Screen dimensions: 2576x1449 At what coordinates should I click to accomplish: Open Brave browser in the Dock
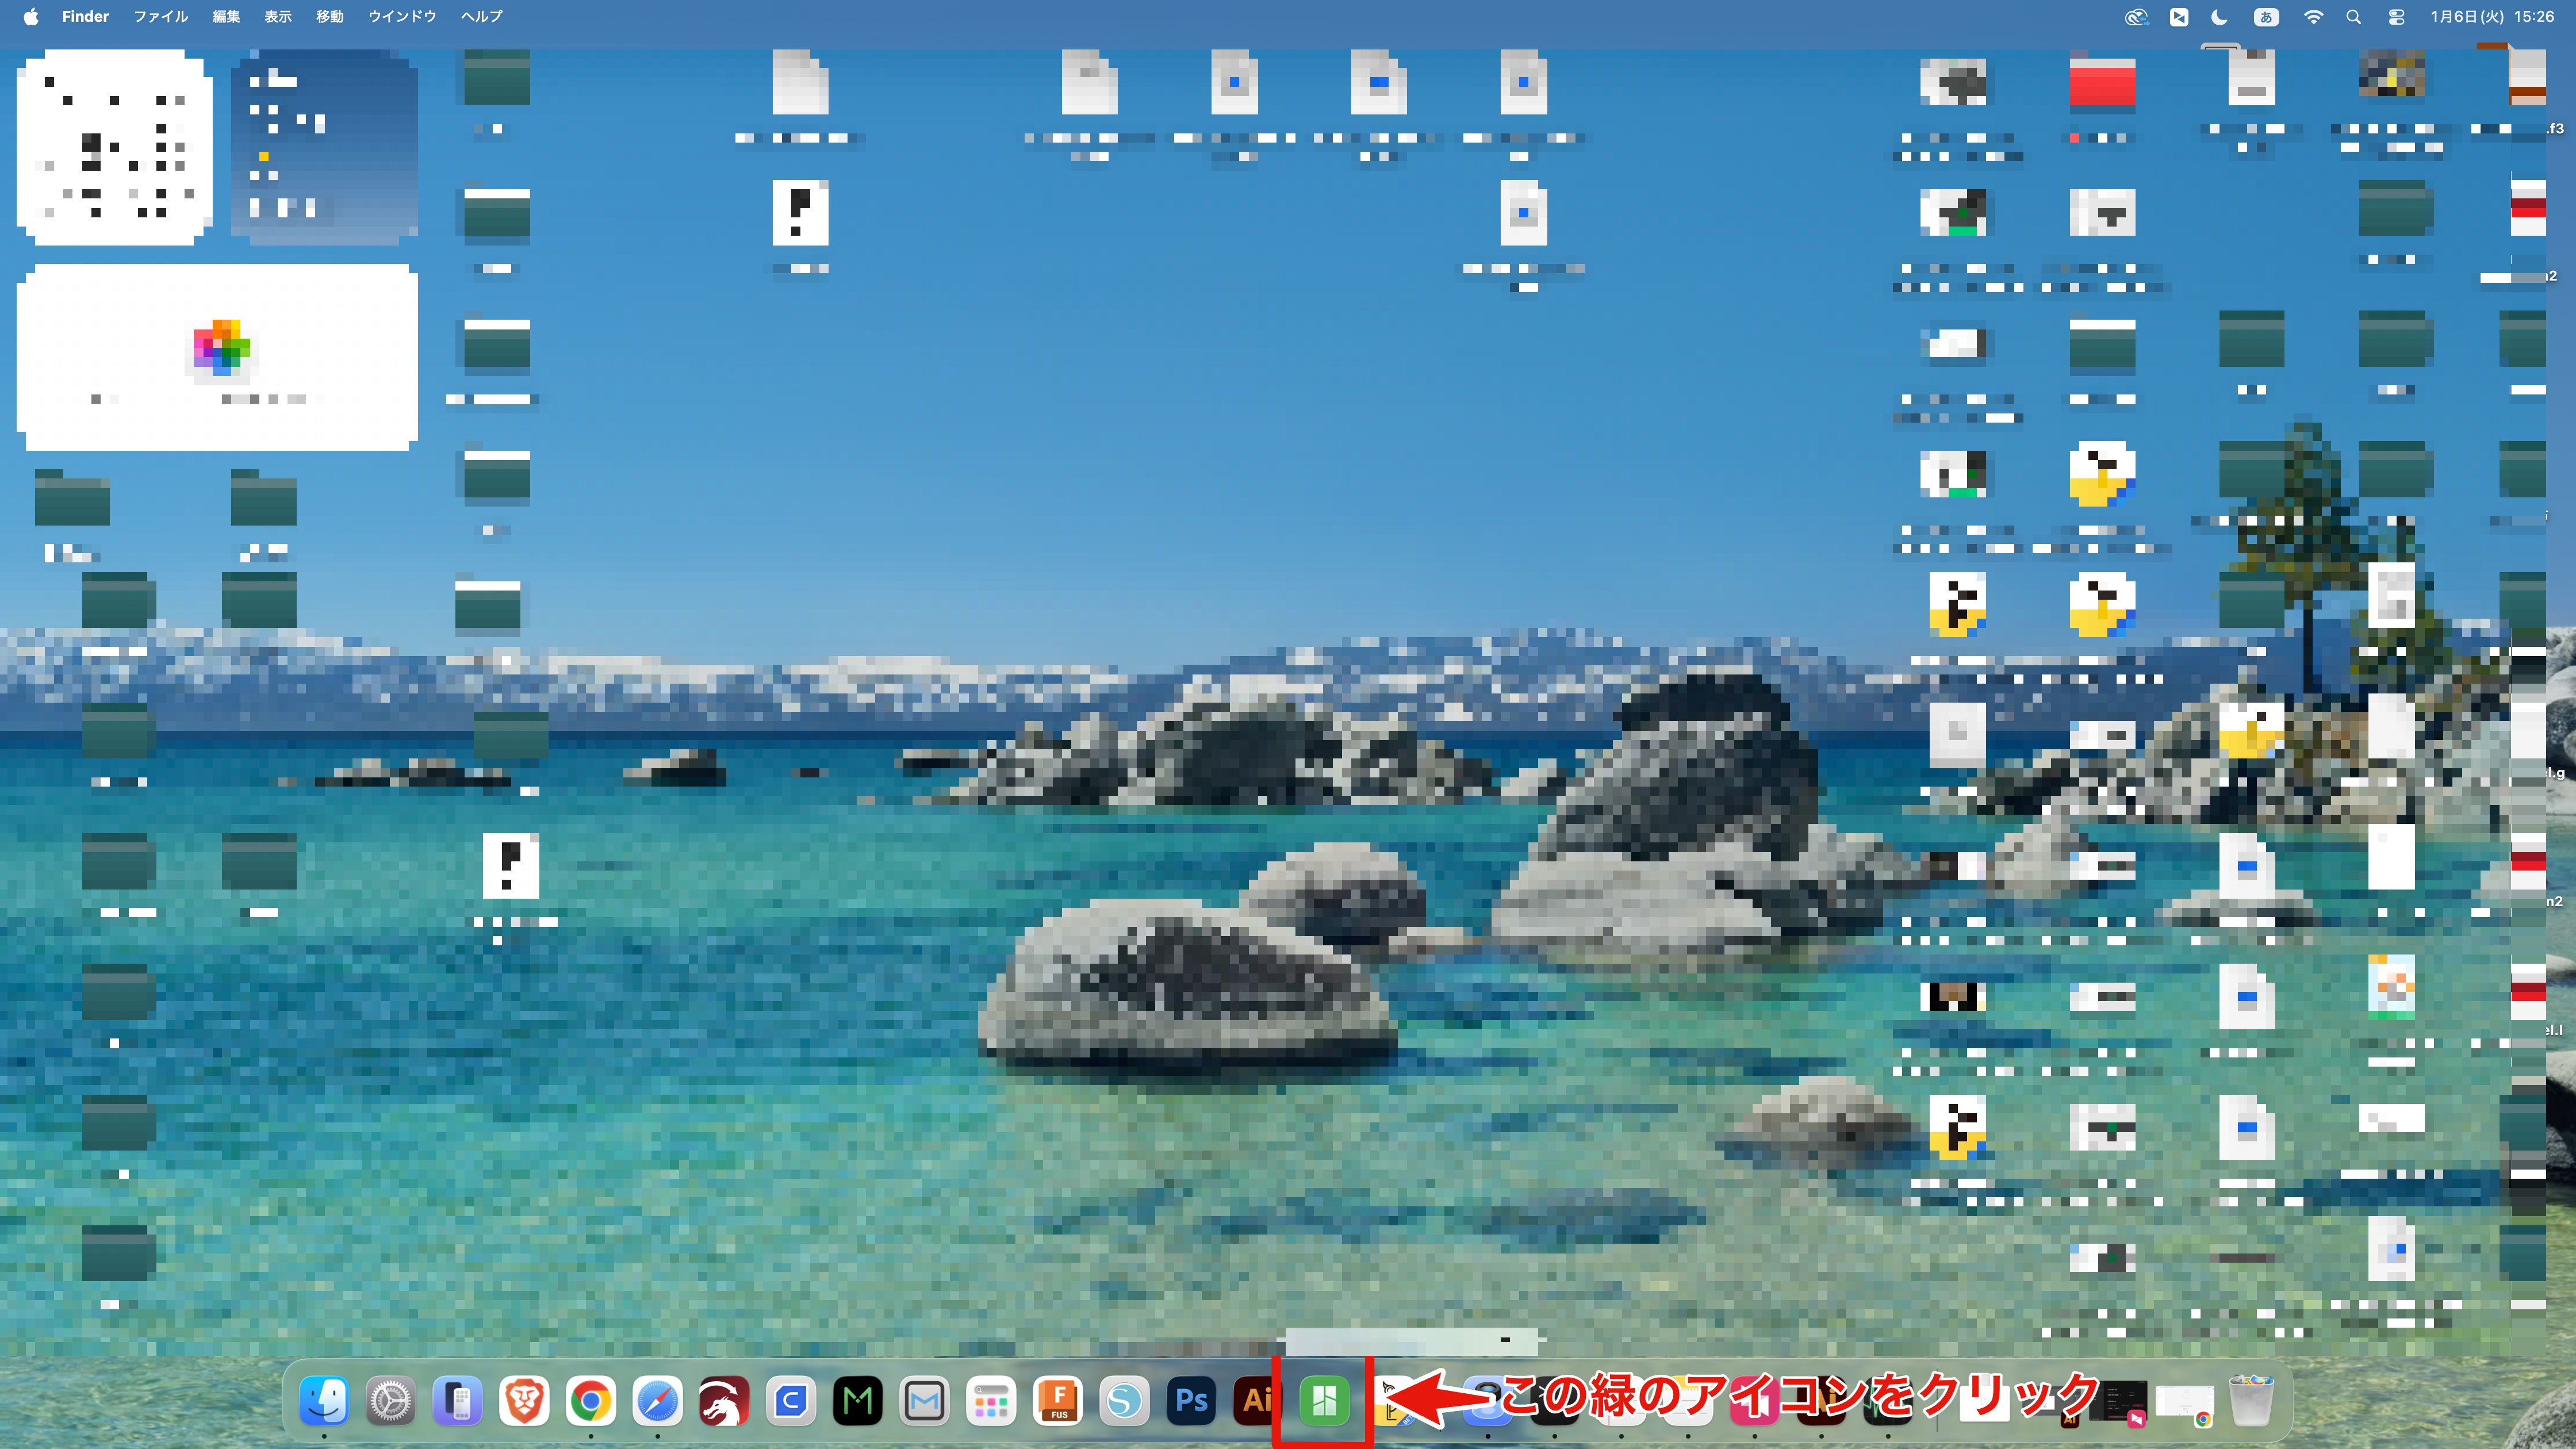(x=524, y=1401)
